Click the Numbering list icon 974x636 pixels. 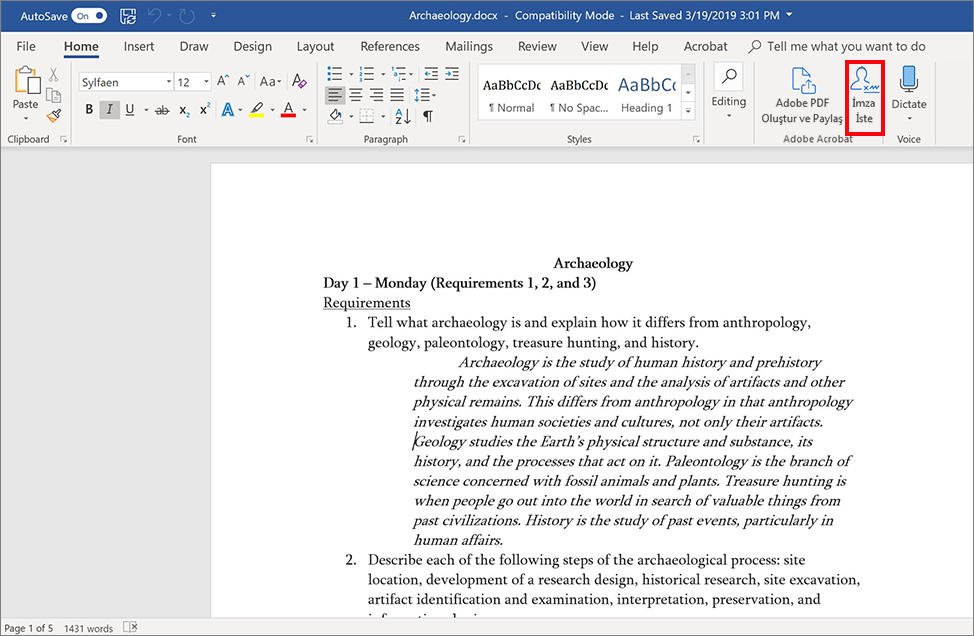366,75
